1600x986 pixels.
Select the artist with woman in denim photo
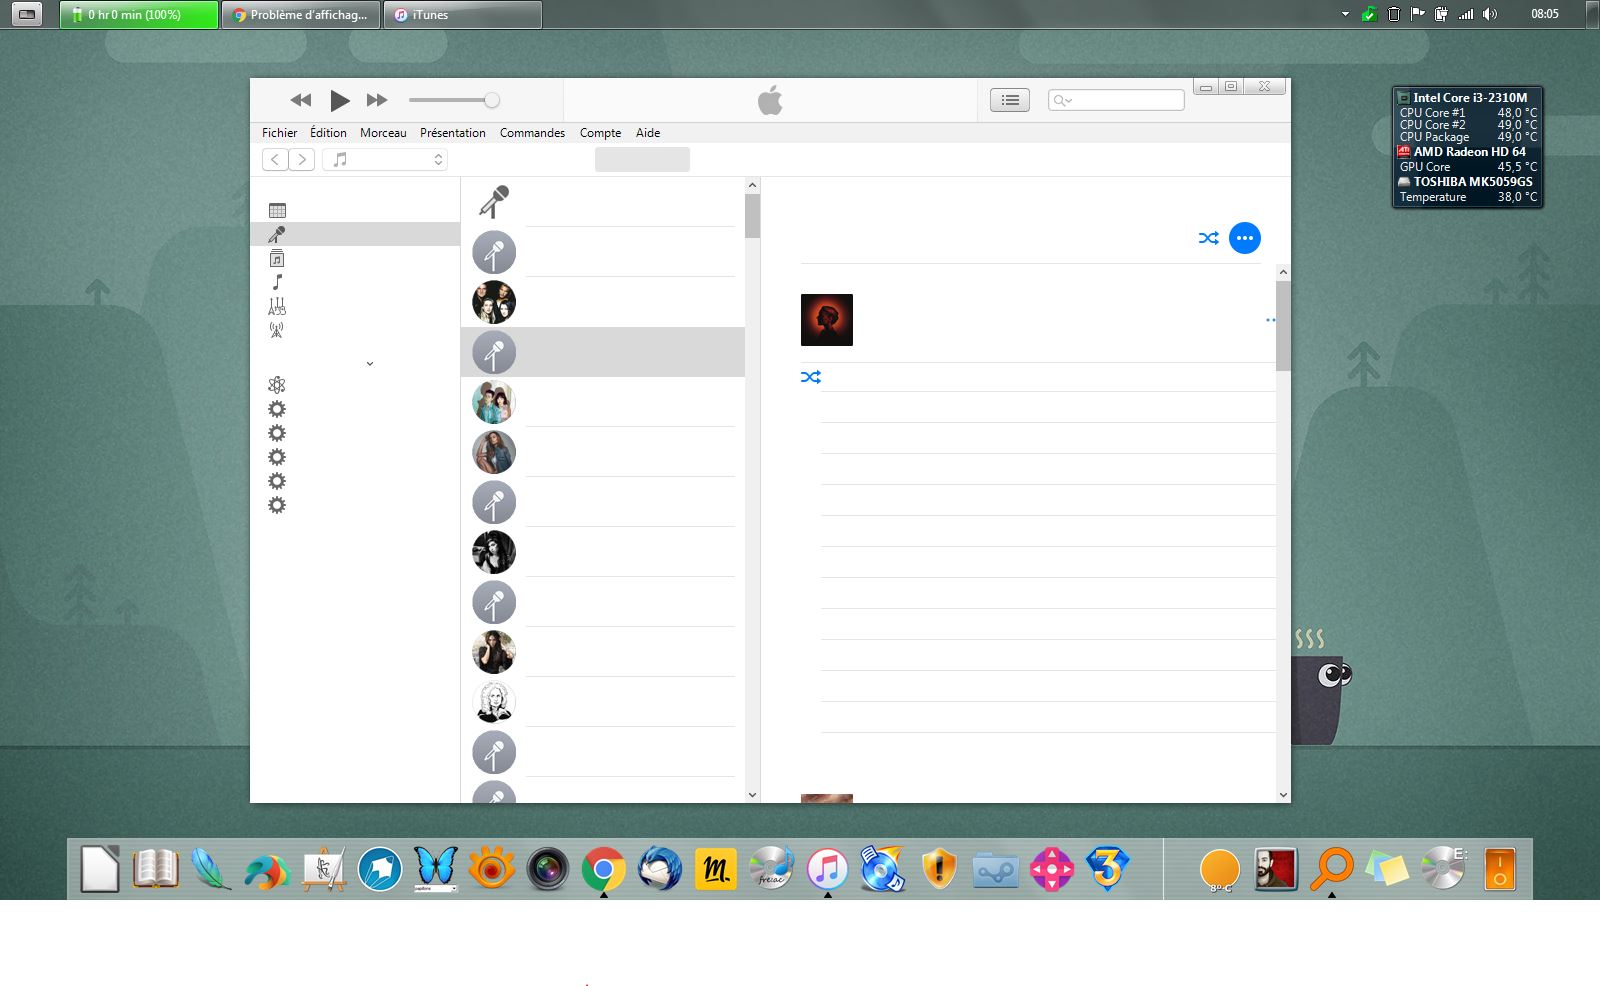point(494,452)
